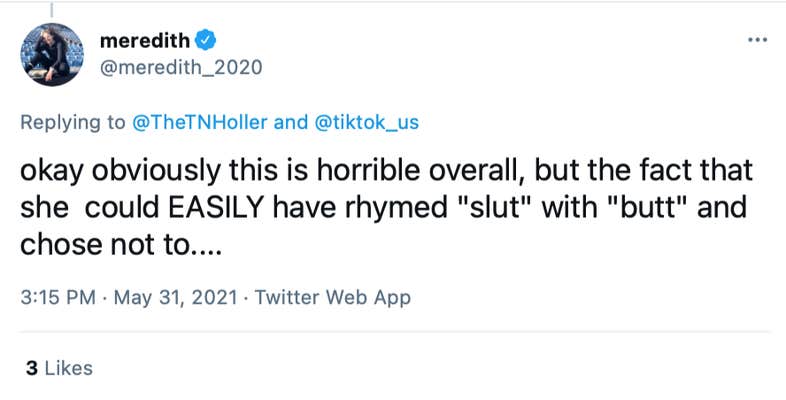This screenshot has width=786, height=400.
Task: Open meredith's profile picture
Action: 51,54
